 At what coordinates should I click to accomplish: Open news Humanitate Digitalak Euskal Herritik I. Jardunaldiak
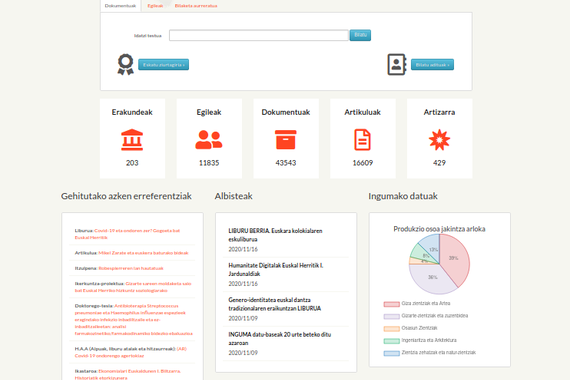click(x=276, y=269)
